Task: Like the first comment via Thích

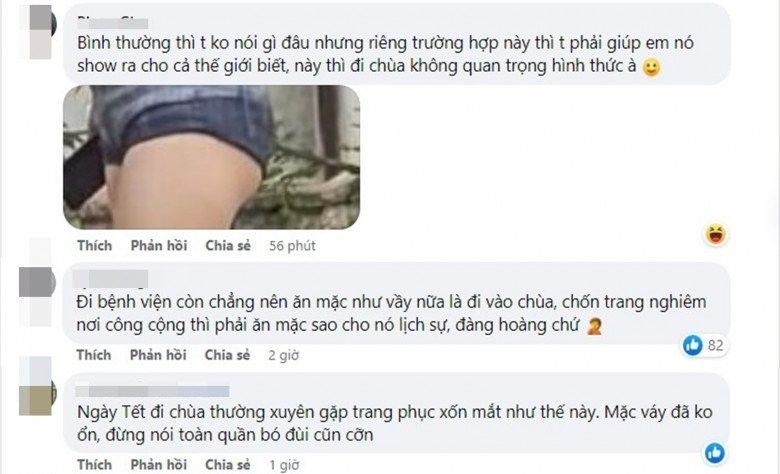Action: pyautogui.click(x=95, y=246)
